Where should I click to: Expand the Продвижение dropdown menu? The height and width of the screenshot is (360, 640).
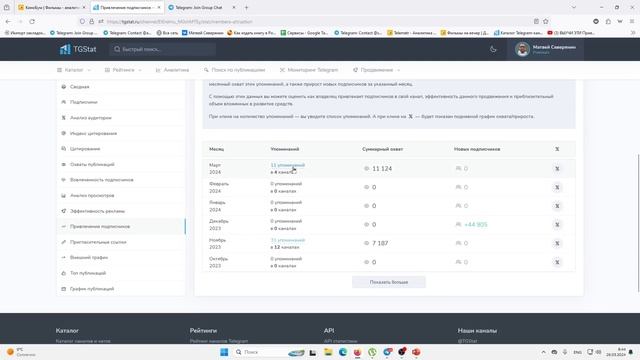click(377, 70)
